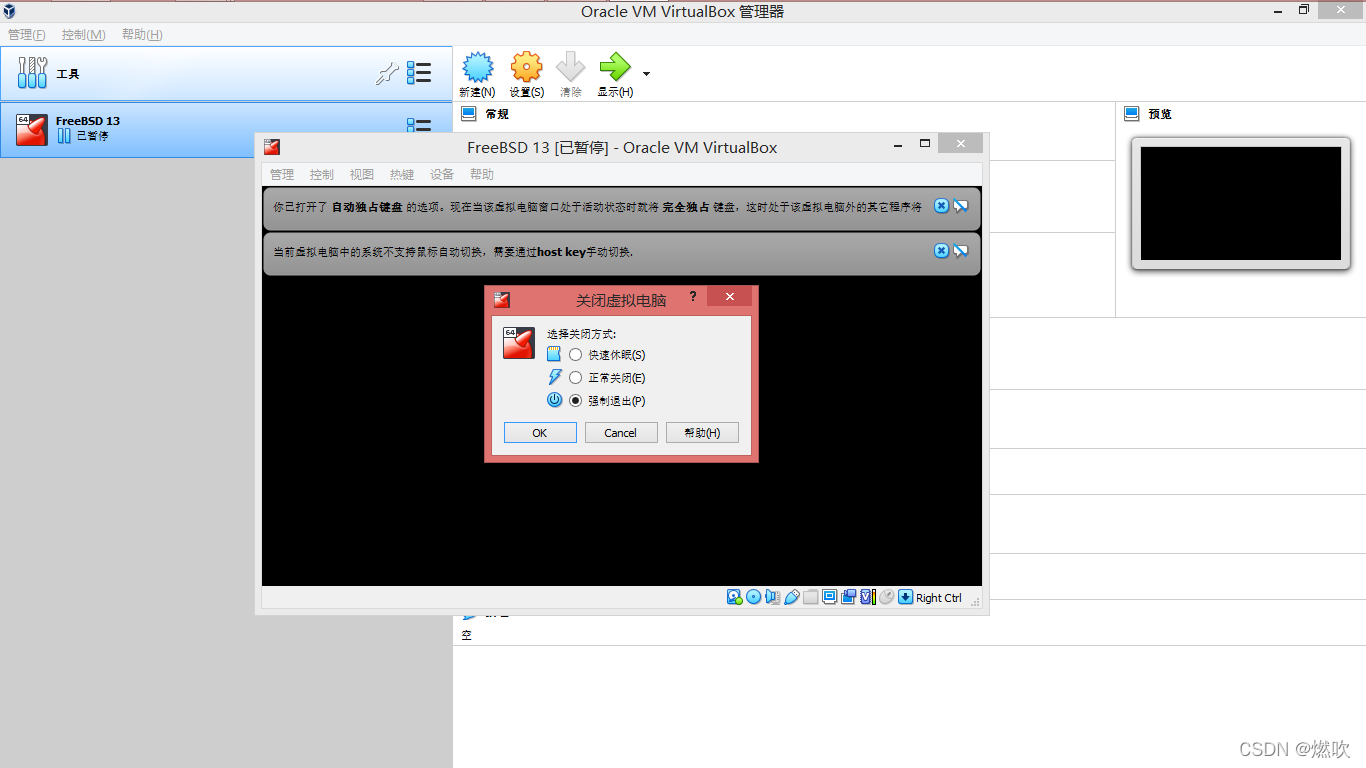
Task: Click the keyboard capture arrow status icon
Action: (x=906, y=597)
